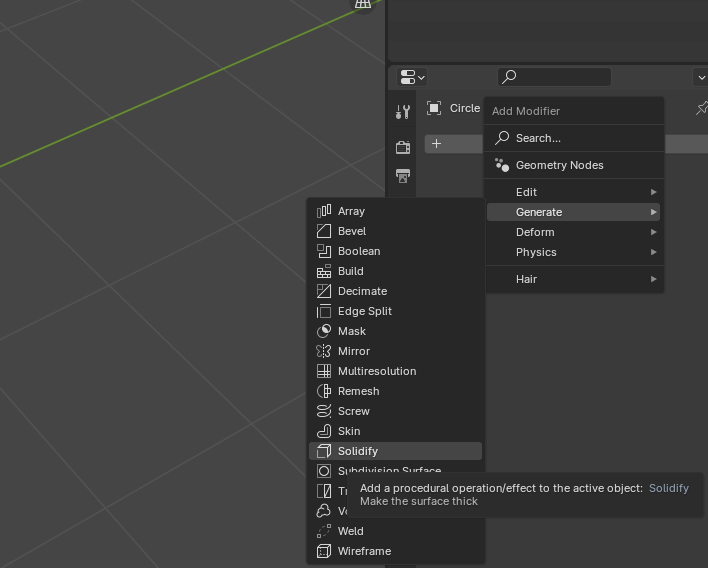Screen dimensions: 708x568
Task: Open the Physics modifier submenu
Action: point(573,252)
